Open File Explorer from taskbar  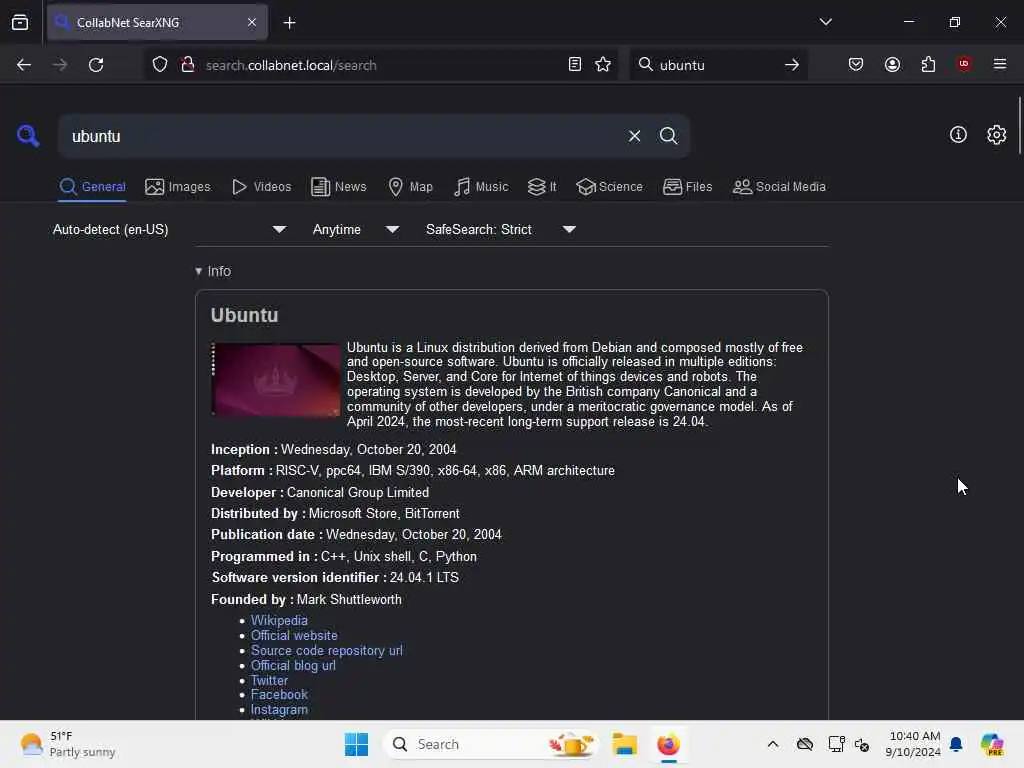[x=624, y=744]
